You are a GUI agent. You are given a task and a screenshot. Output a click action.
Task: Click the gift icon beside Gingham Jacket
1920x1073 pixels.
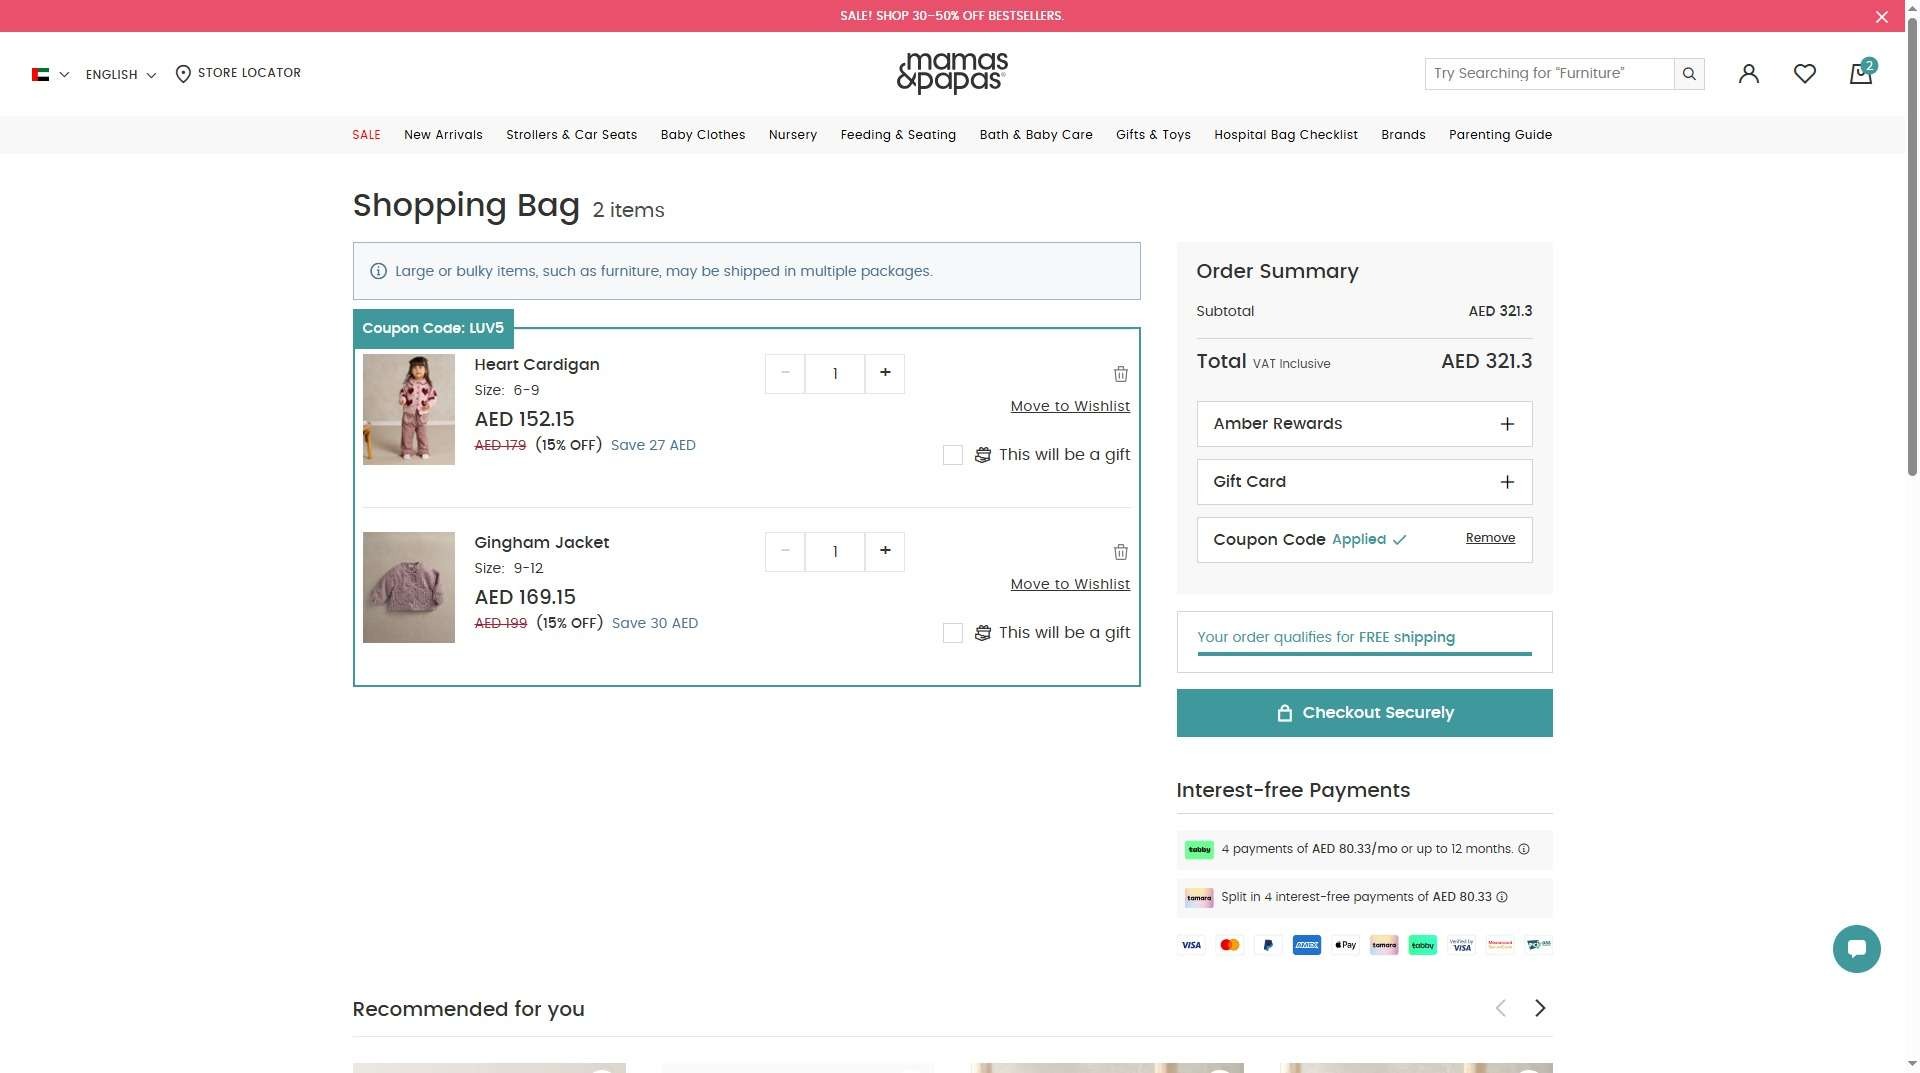pos(983,633)
